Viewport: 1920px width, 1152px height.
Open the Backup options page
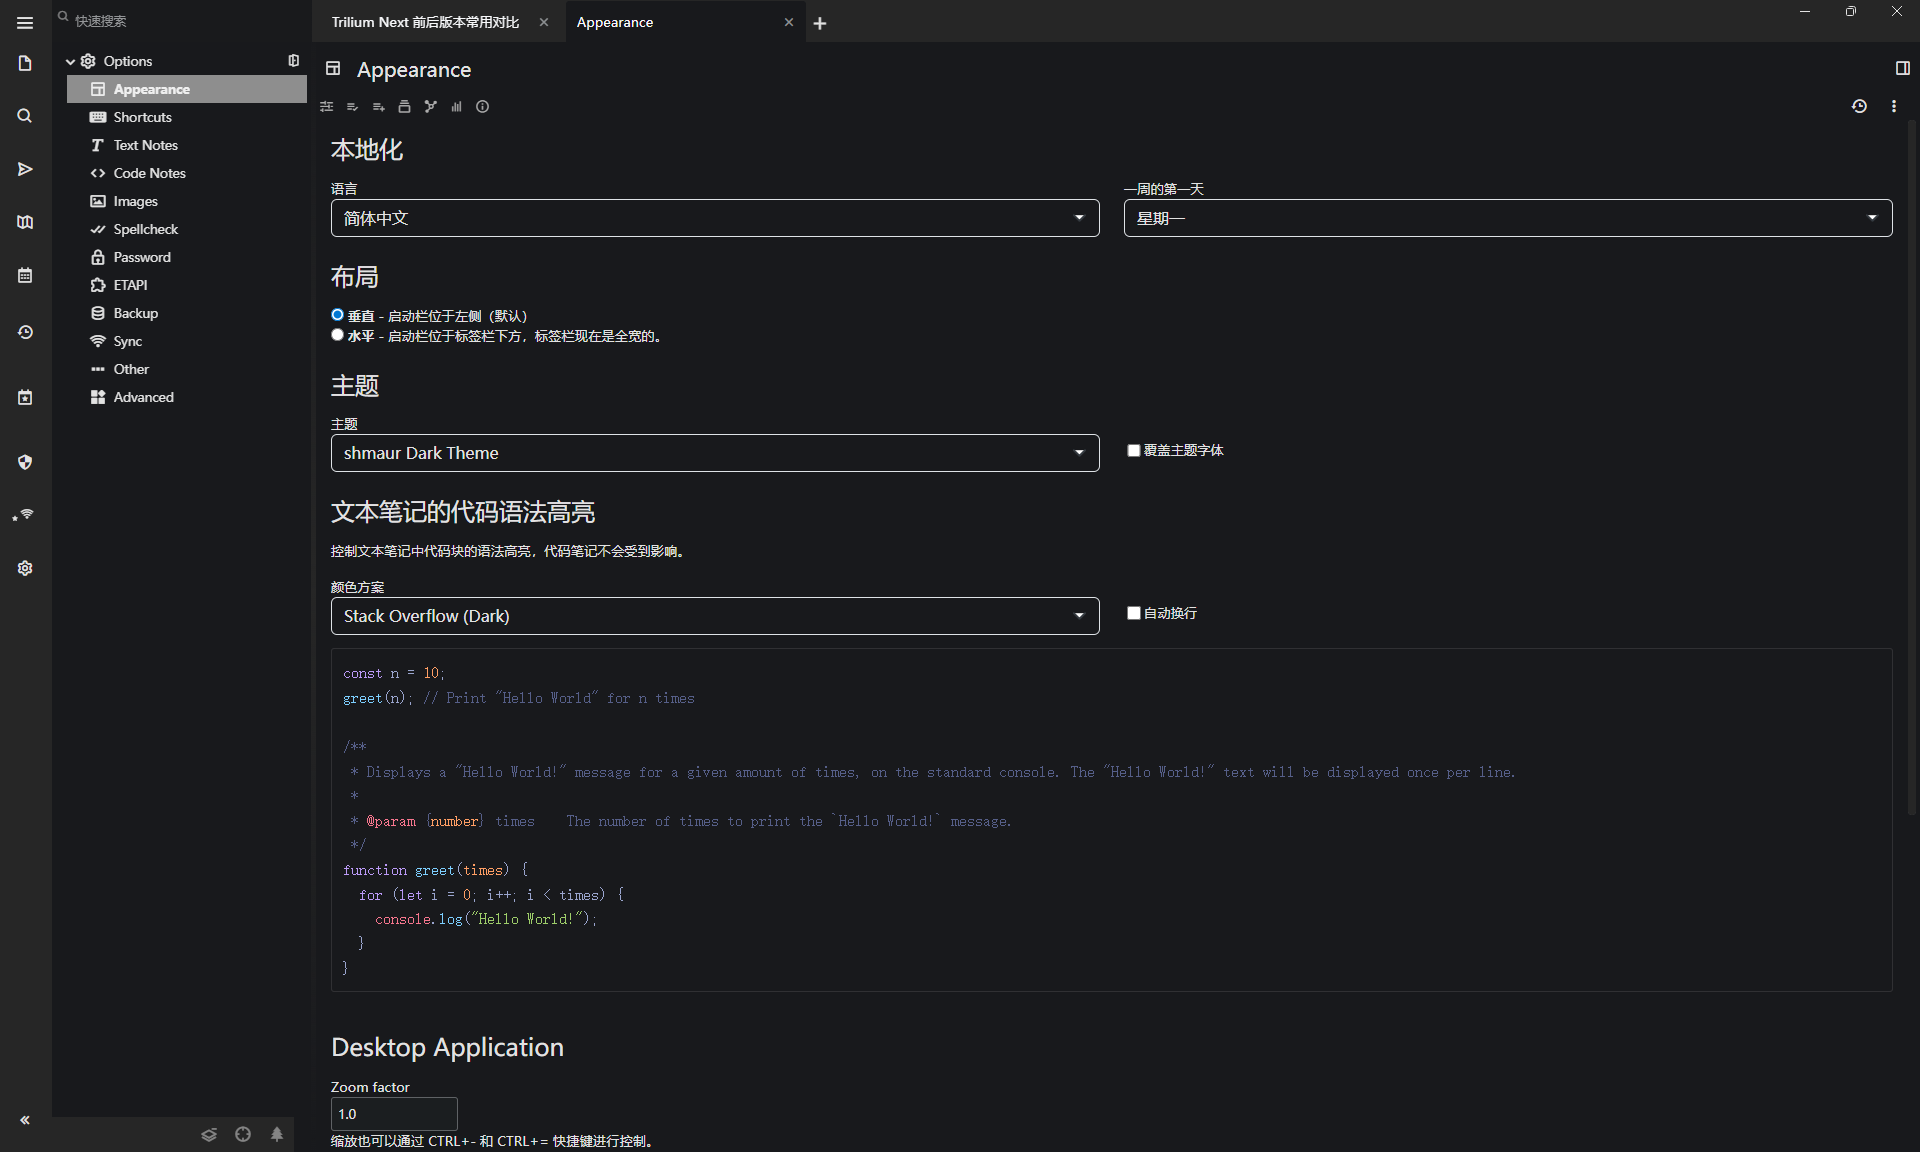point(135,313)
